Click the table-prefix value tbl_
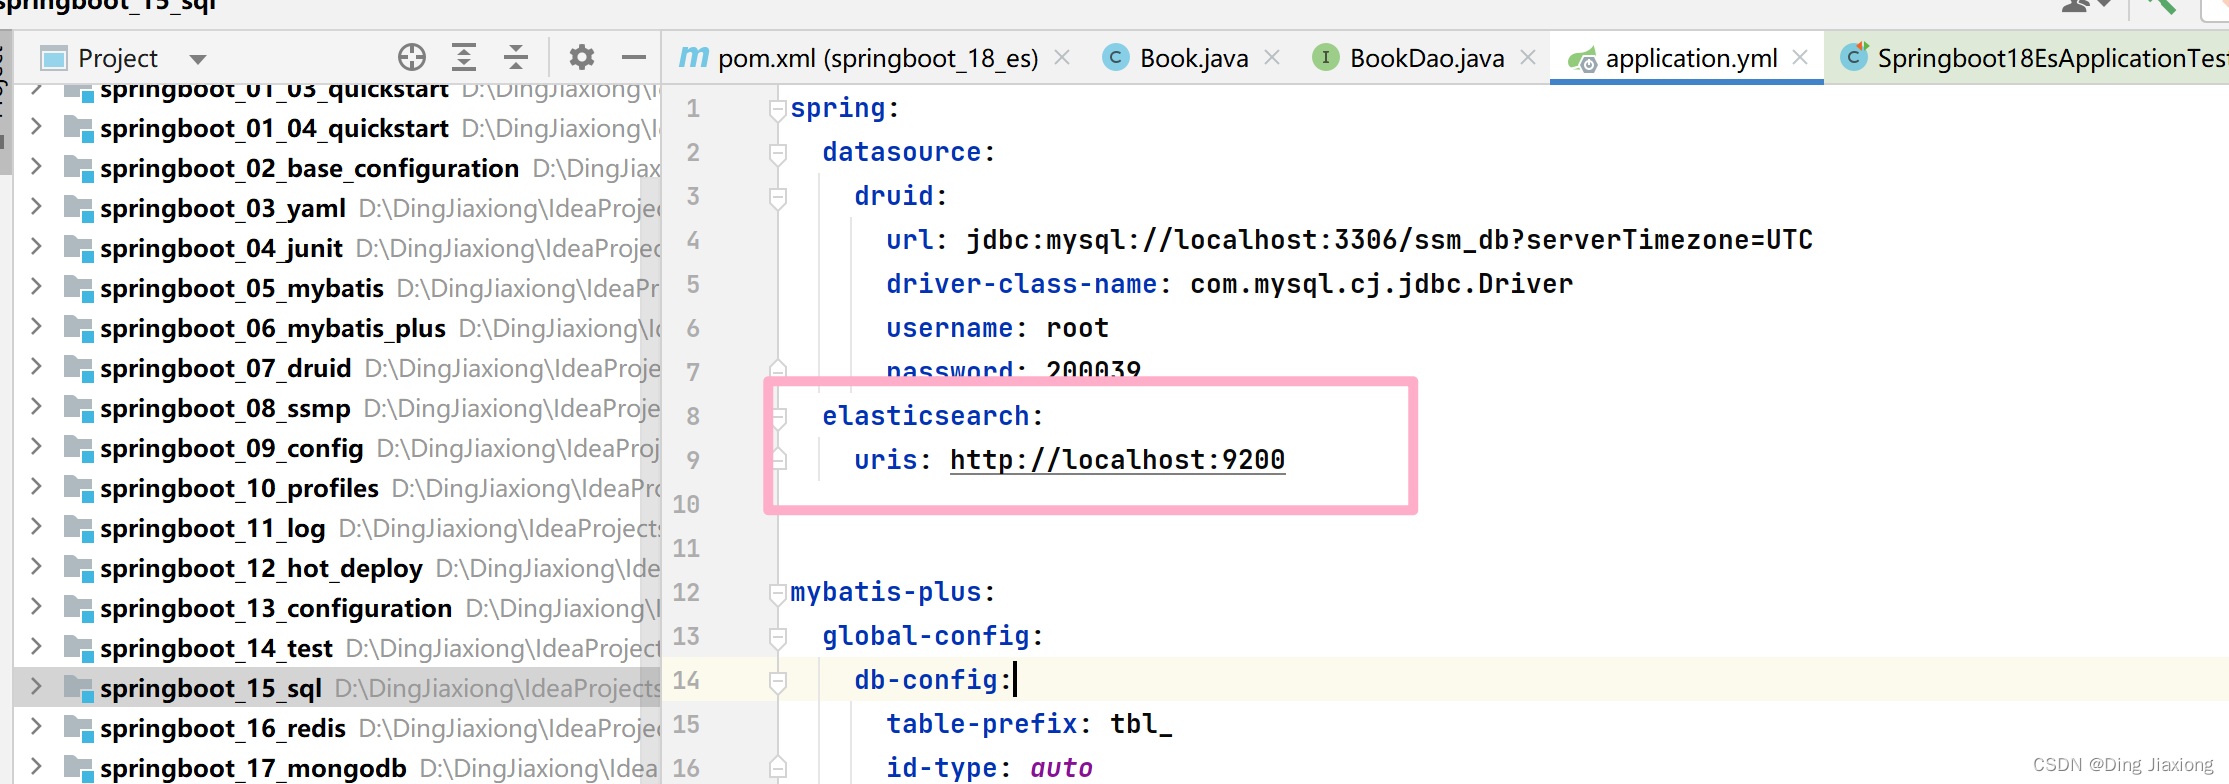The image size is (2229, 784). tap(1141, 724)
